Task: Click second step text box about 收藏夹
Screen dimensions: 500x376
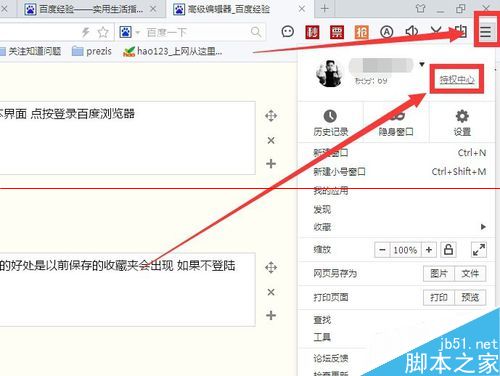Action: click(x=128, y=289)
